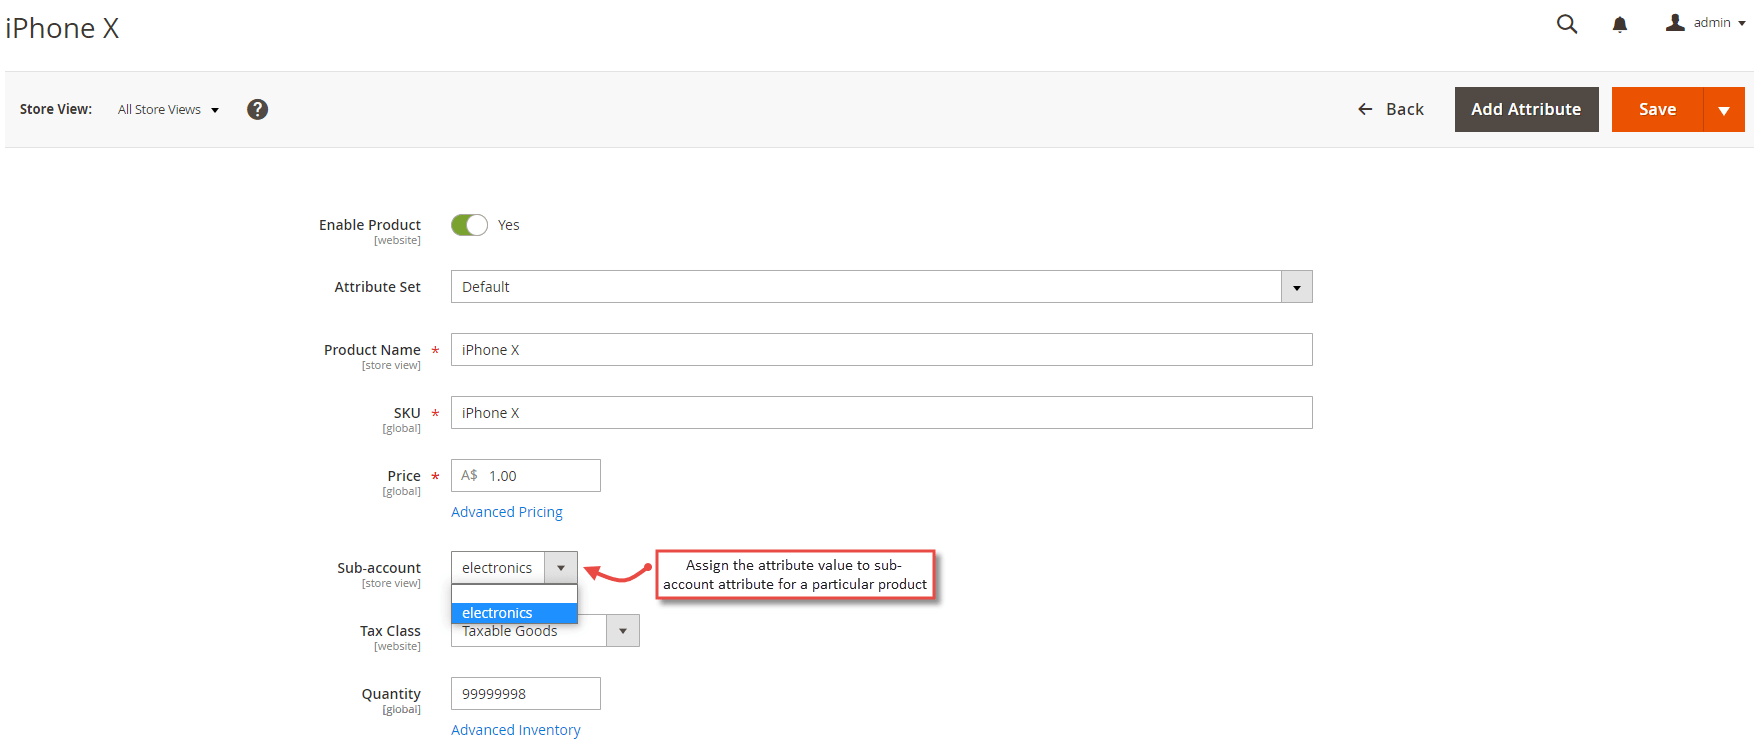This screenshot has width=1754, height=743.
Task: Open Advanced Pricing link
Action: coord(506,512)
